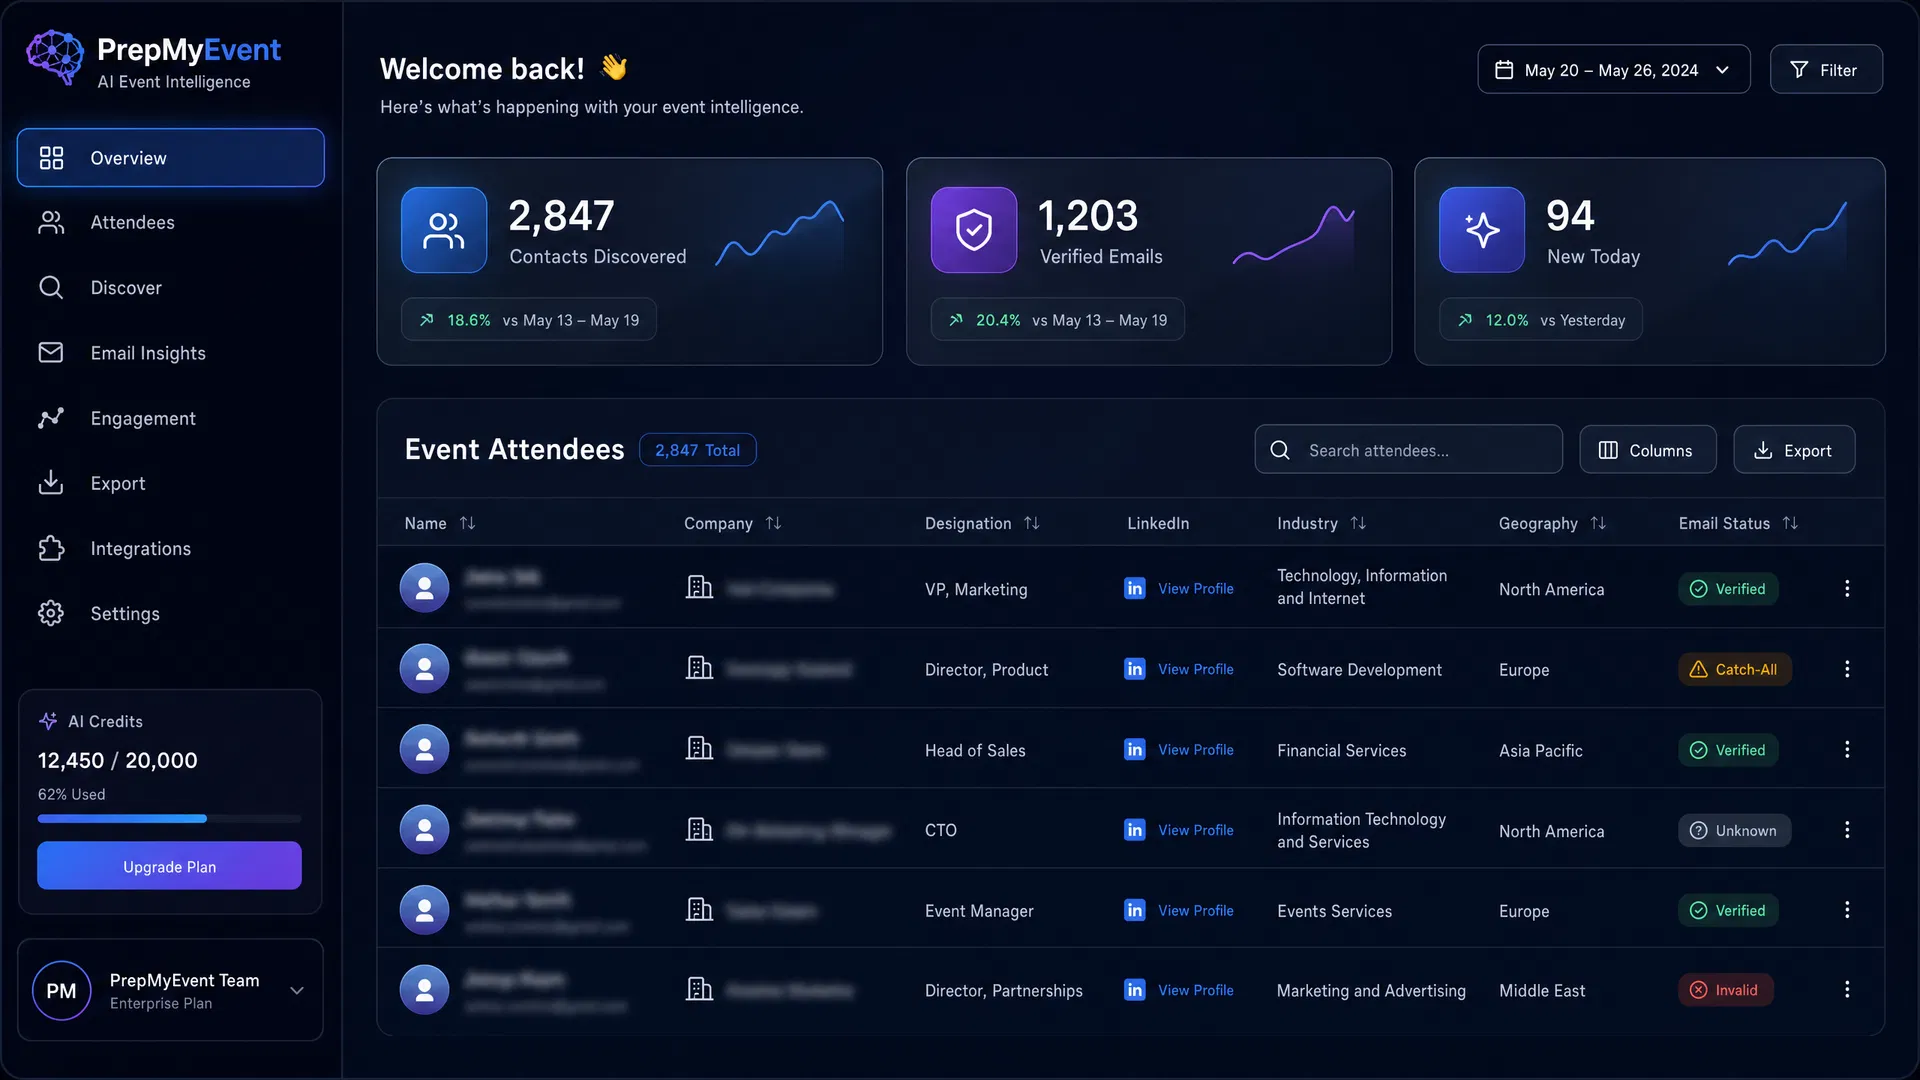Image resolution: width=1920 pixels, height=1080 pixels.
Task: Click the PM avatar badge
Action: [62, 990]
